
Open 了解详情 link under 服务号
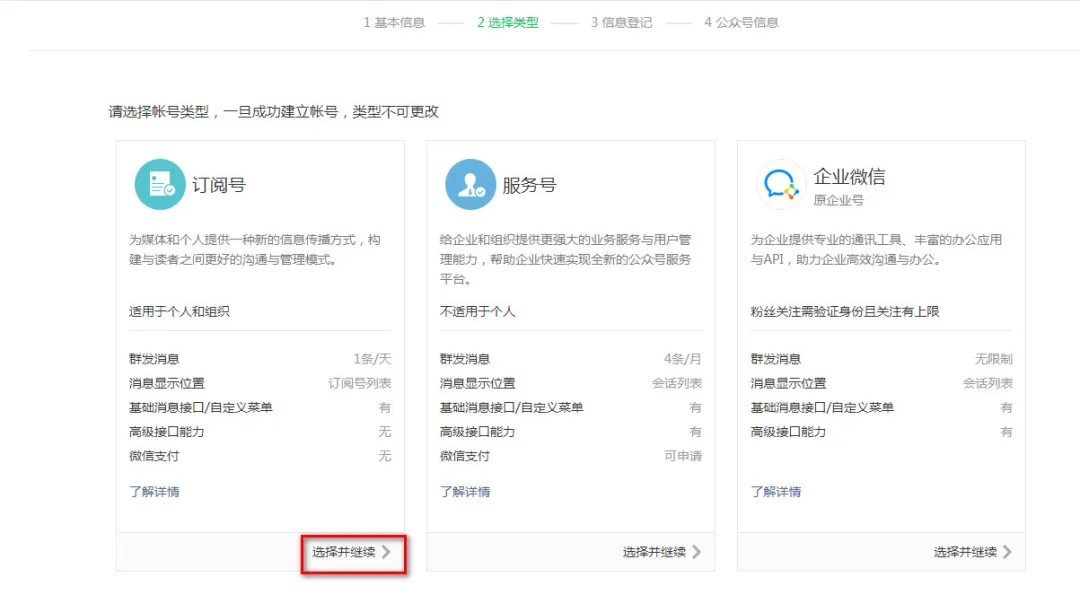[x=465, y=492]
